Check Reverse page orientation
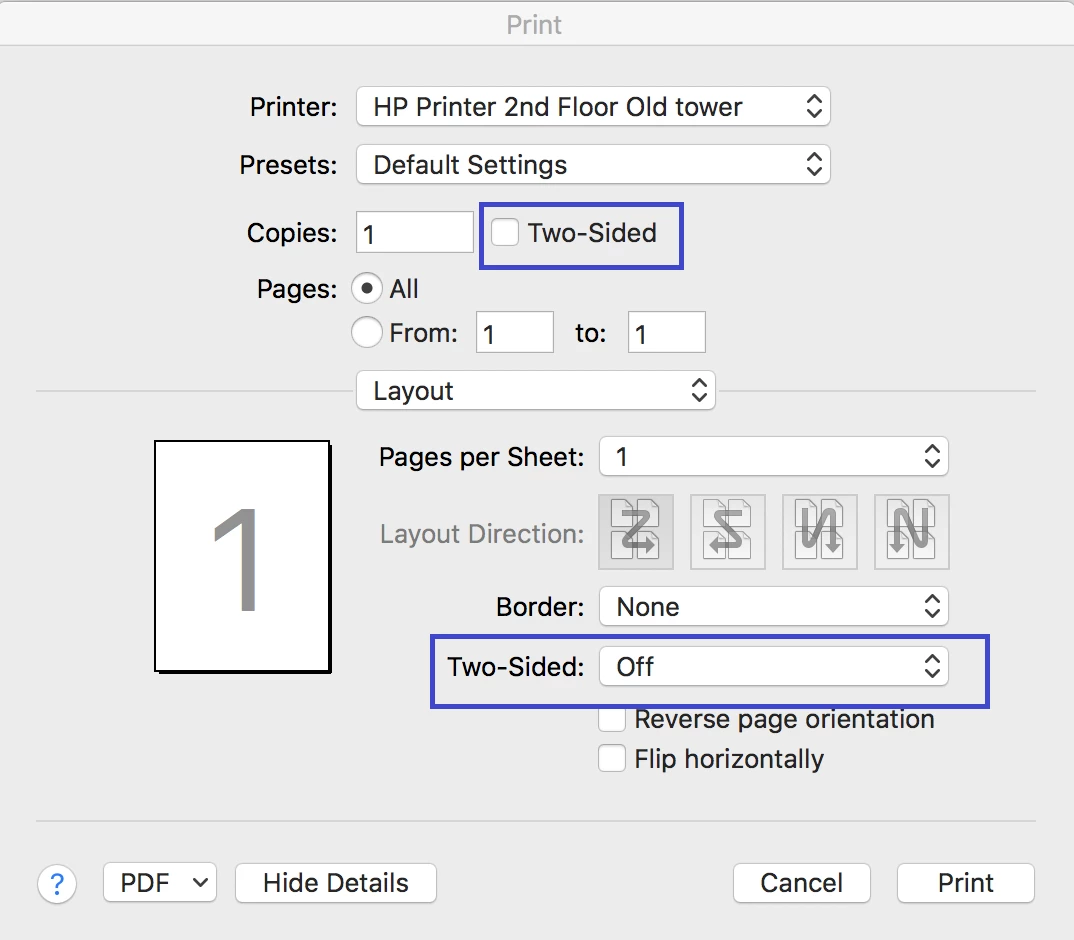Image resolution: width=1074 pixels, height=940 pixels. pos(612,719)
